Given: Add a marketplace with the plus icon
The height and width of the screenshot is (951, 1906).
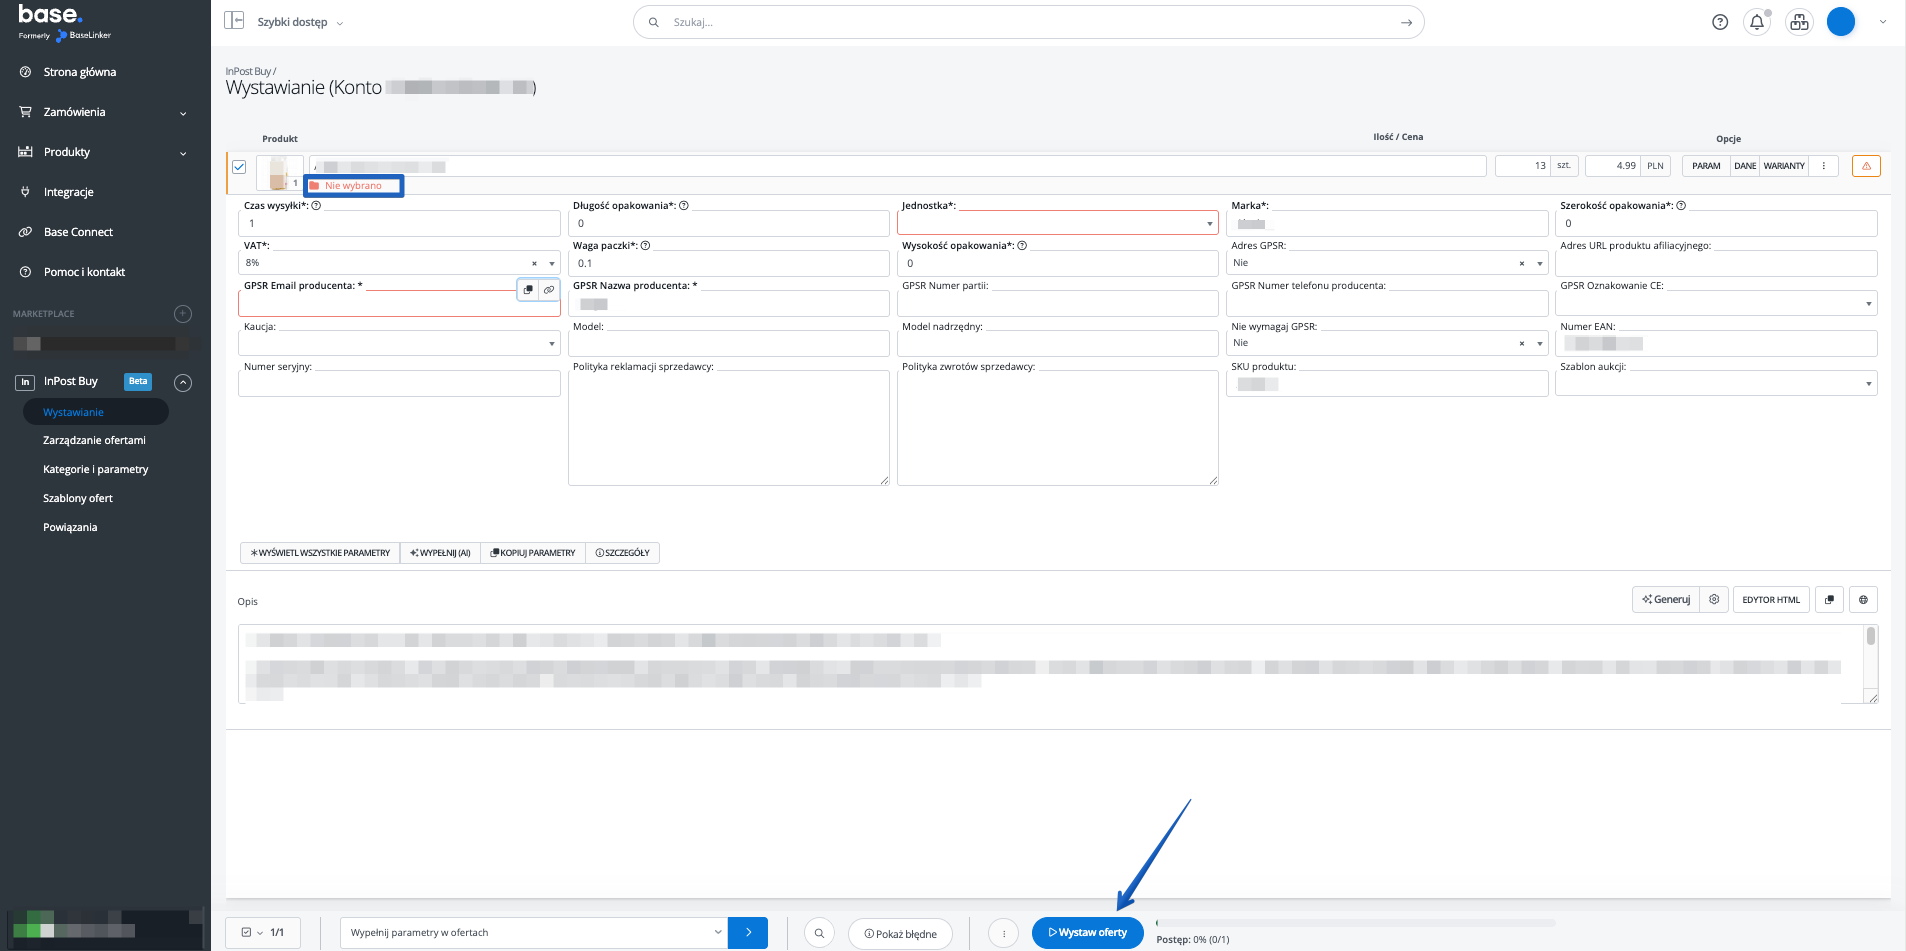Looking at the screenshot, I should (x=183, y=314).
